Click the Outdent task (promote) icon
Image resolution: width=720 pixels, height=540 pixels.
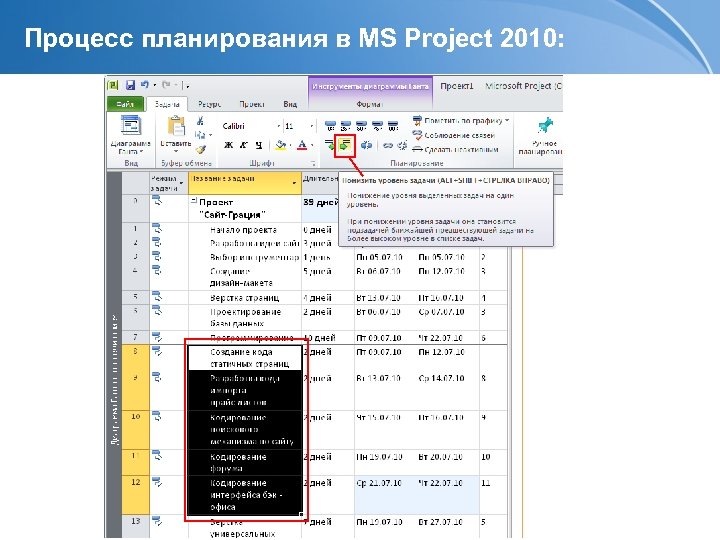(329, 146)
